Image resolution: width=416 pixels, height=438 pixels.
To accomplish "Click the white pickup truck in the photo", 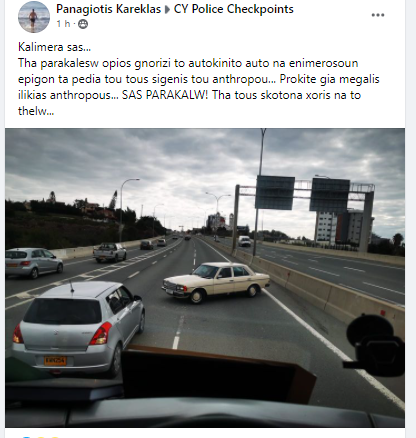I will pos(109,252).
